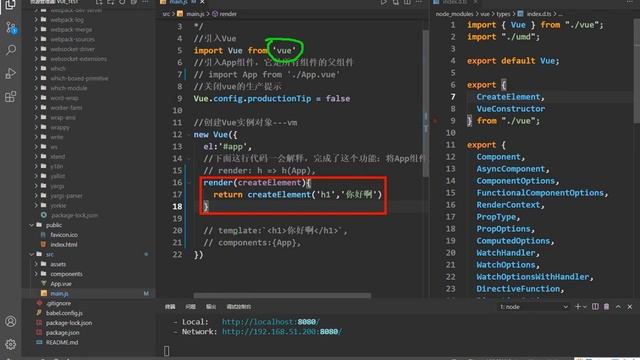Open favicon.ico in the explorer
The image size is (640, 360).
tap(64, 235)
